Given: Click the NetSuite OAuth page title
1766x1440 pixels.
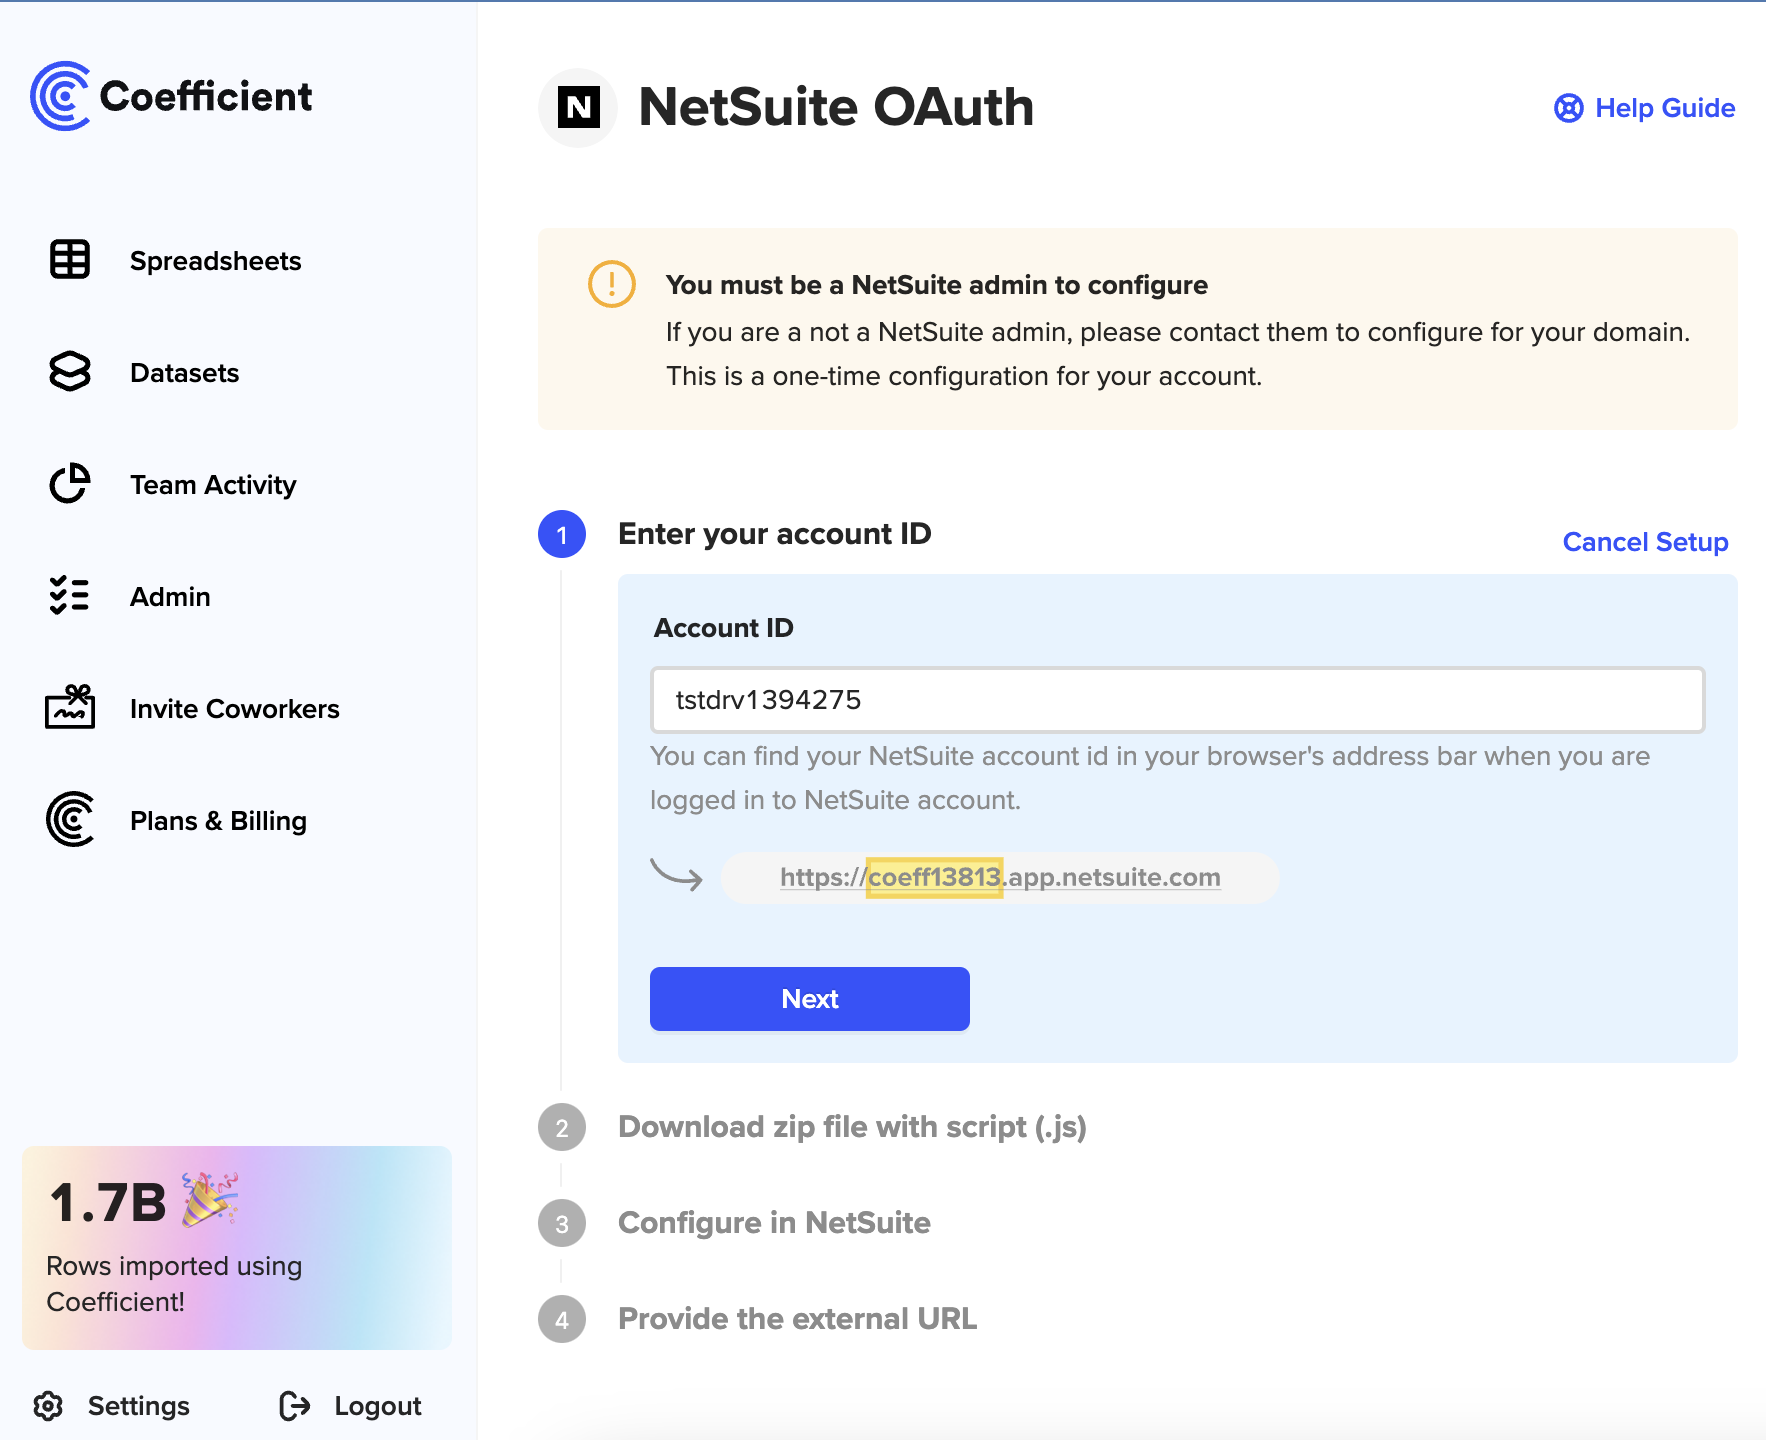Looking at the screenshot, I should click(836, 107).
